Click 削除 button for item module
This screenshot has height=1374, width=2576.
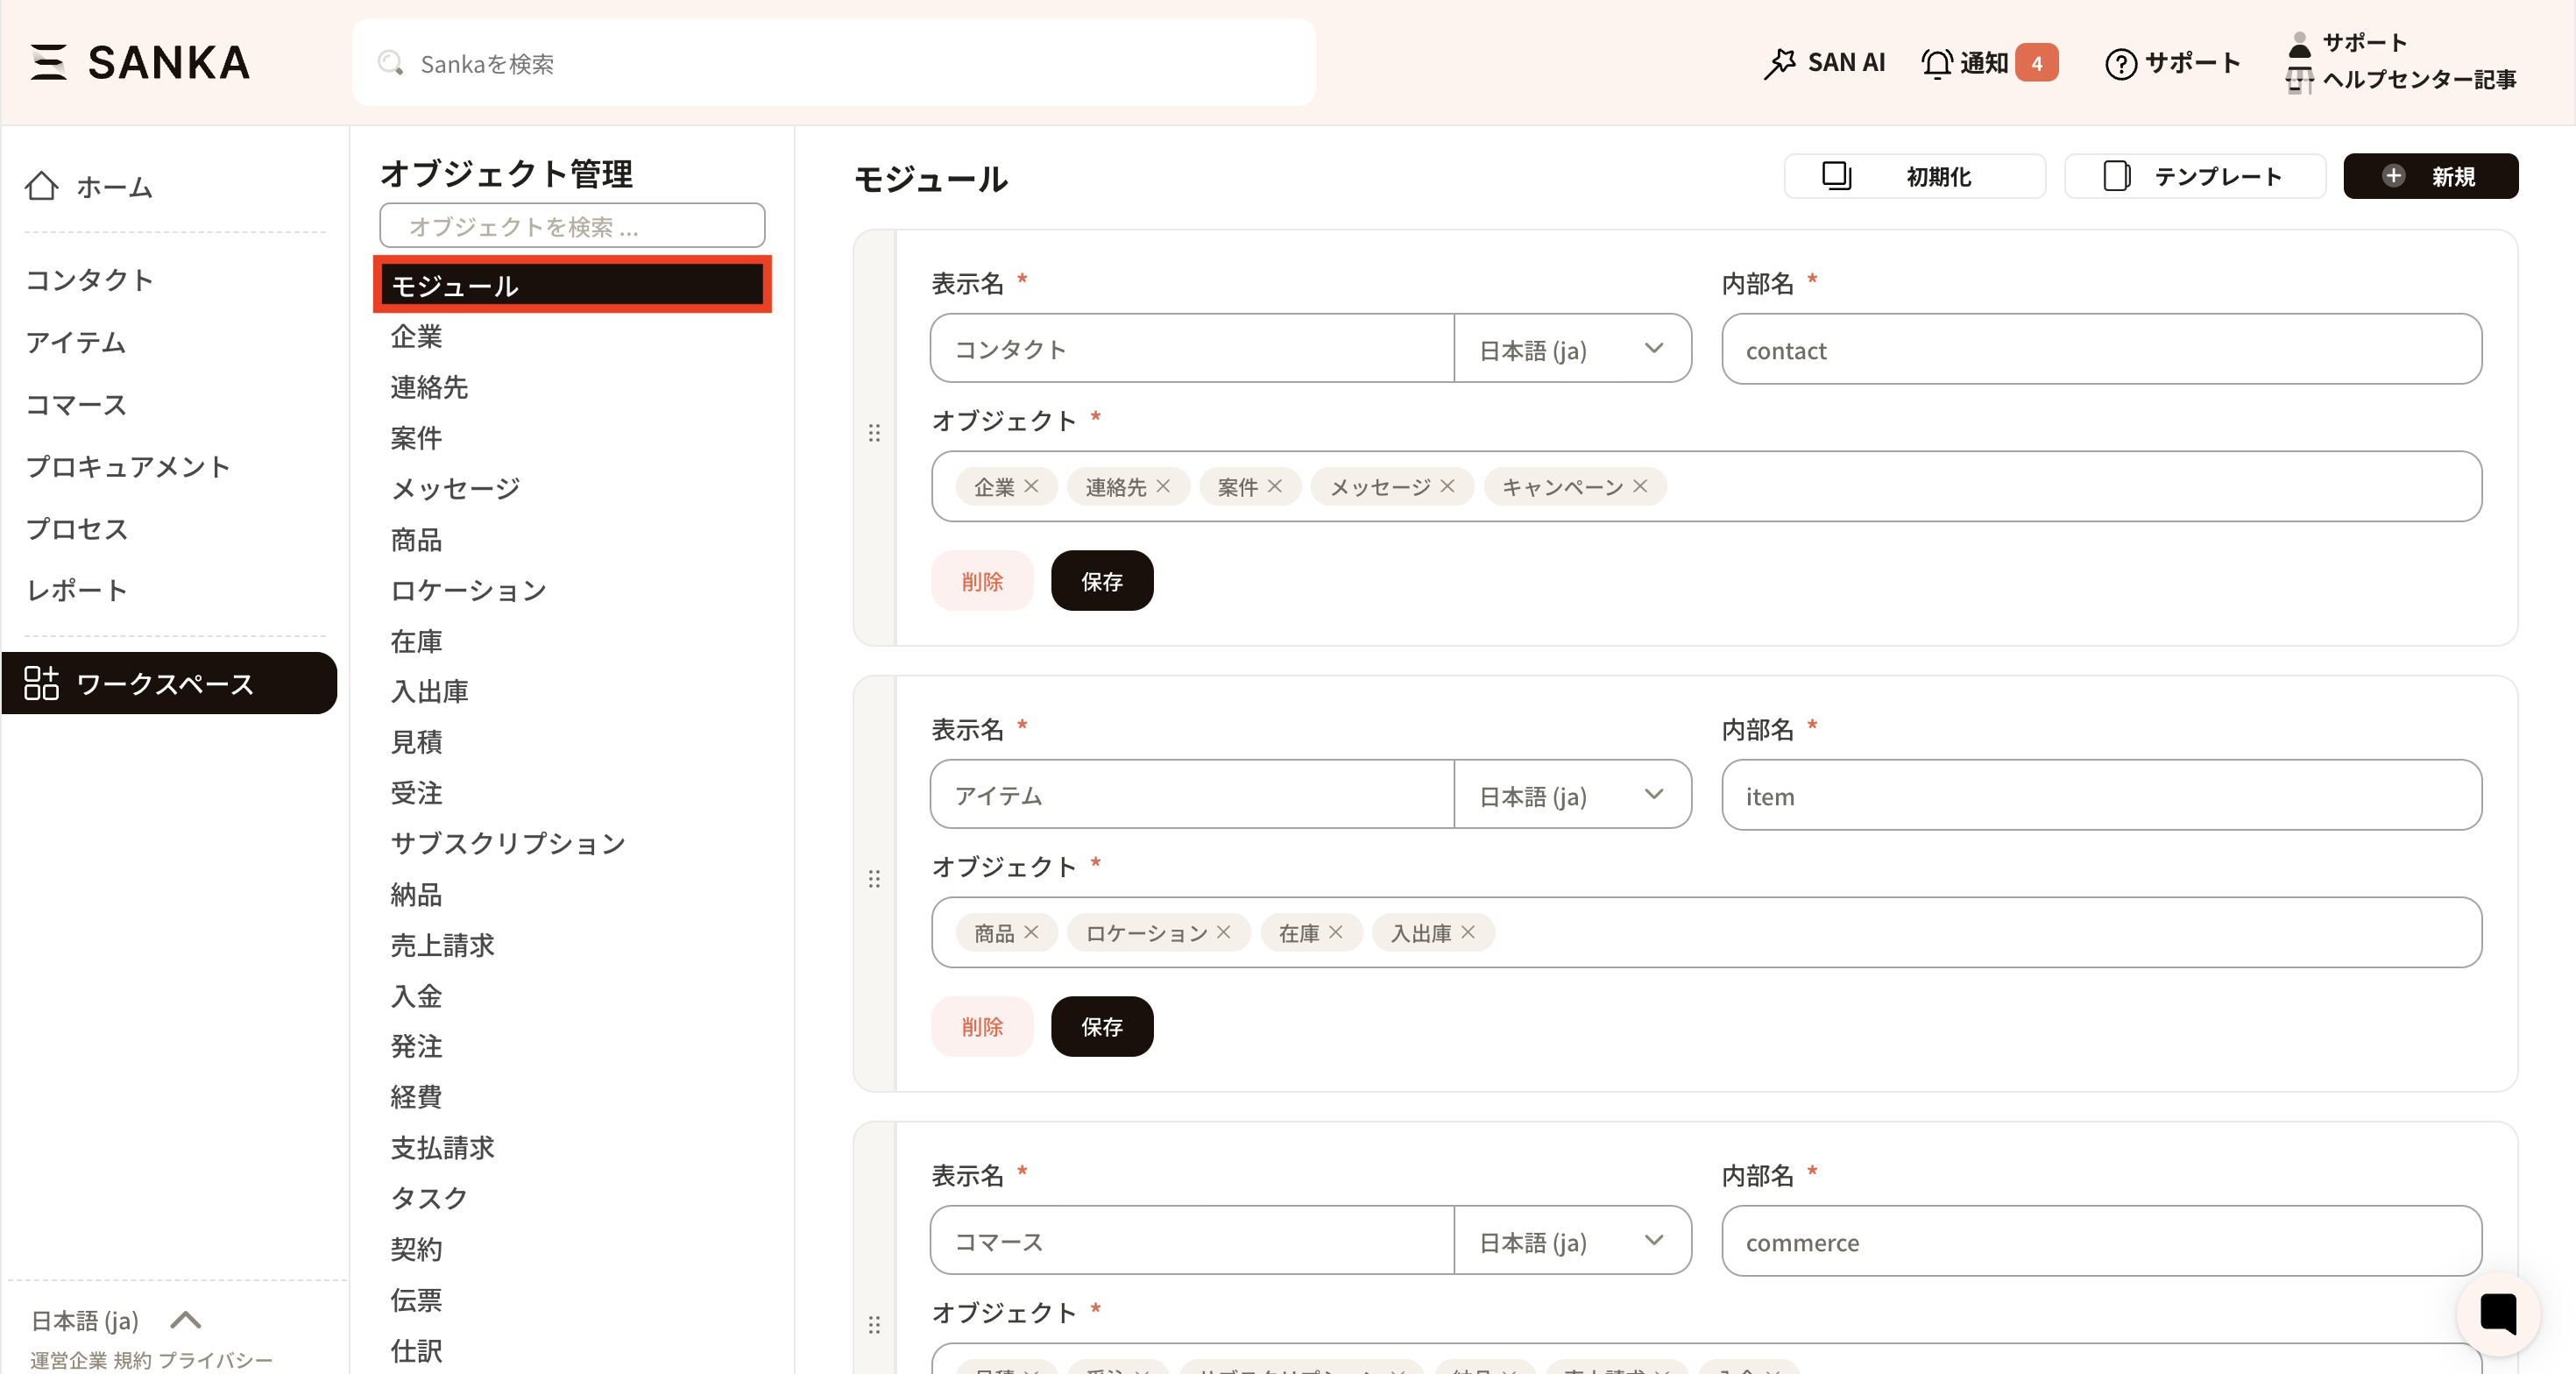tap(981, 1027)
